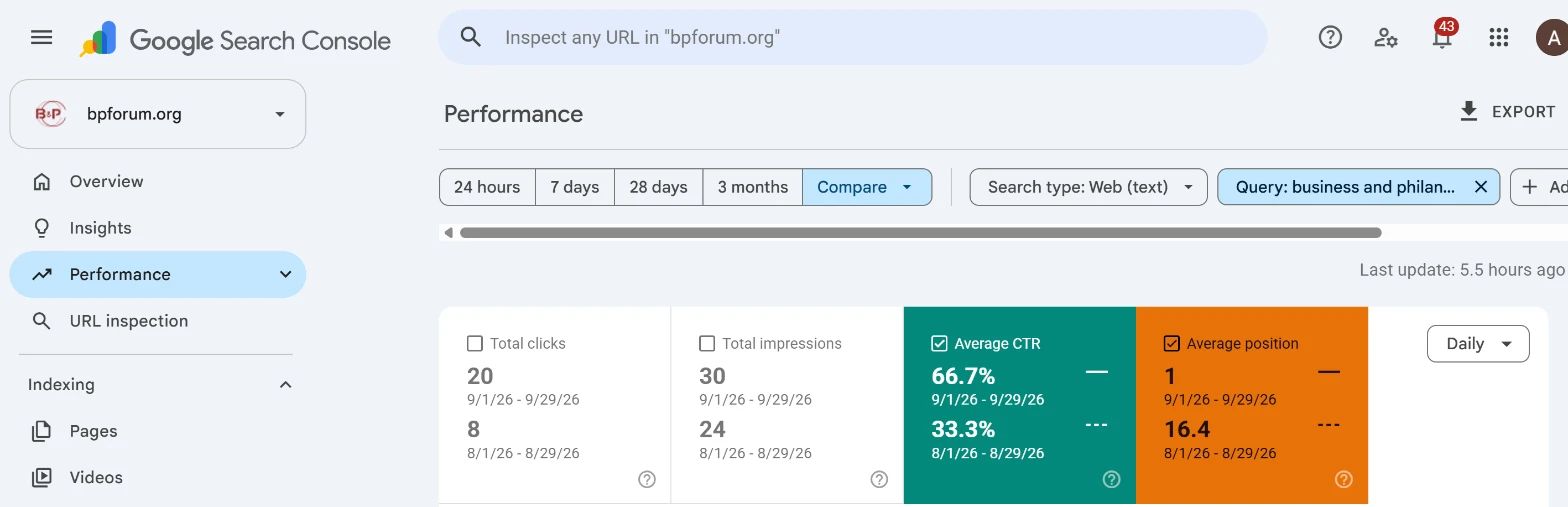The image size is (1568, 507).
Task: Click the Insights lightbulb icon
Action: 41,228
